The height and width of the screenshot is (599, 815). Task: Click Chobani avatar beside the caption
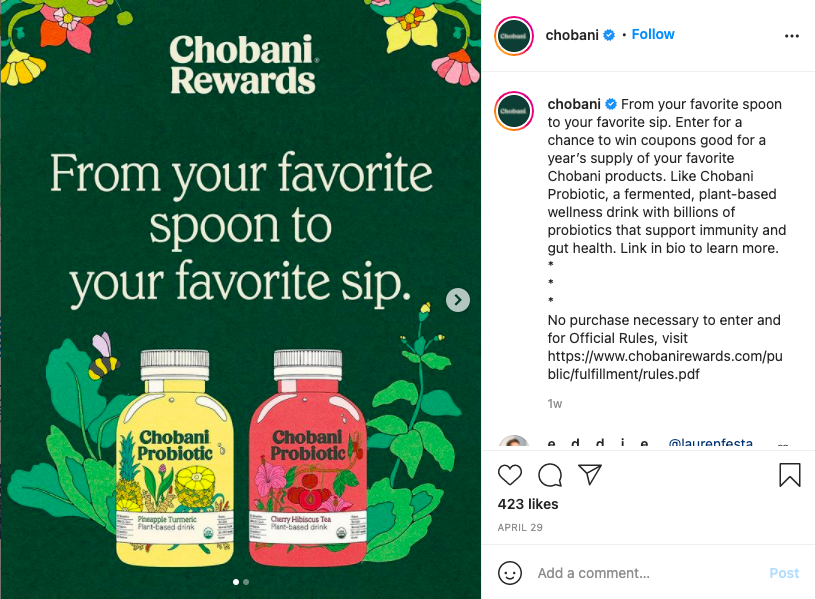(515, 111)
